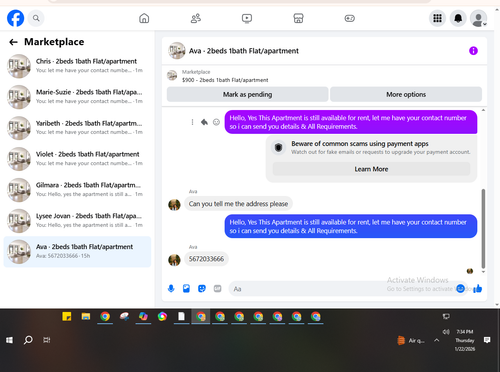Go back using Marketplace arrow
The height and width of the screenshot is (372, 500).
[13, 42]
